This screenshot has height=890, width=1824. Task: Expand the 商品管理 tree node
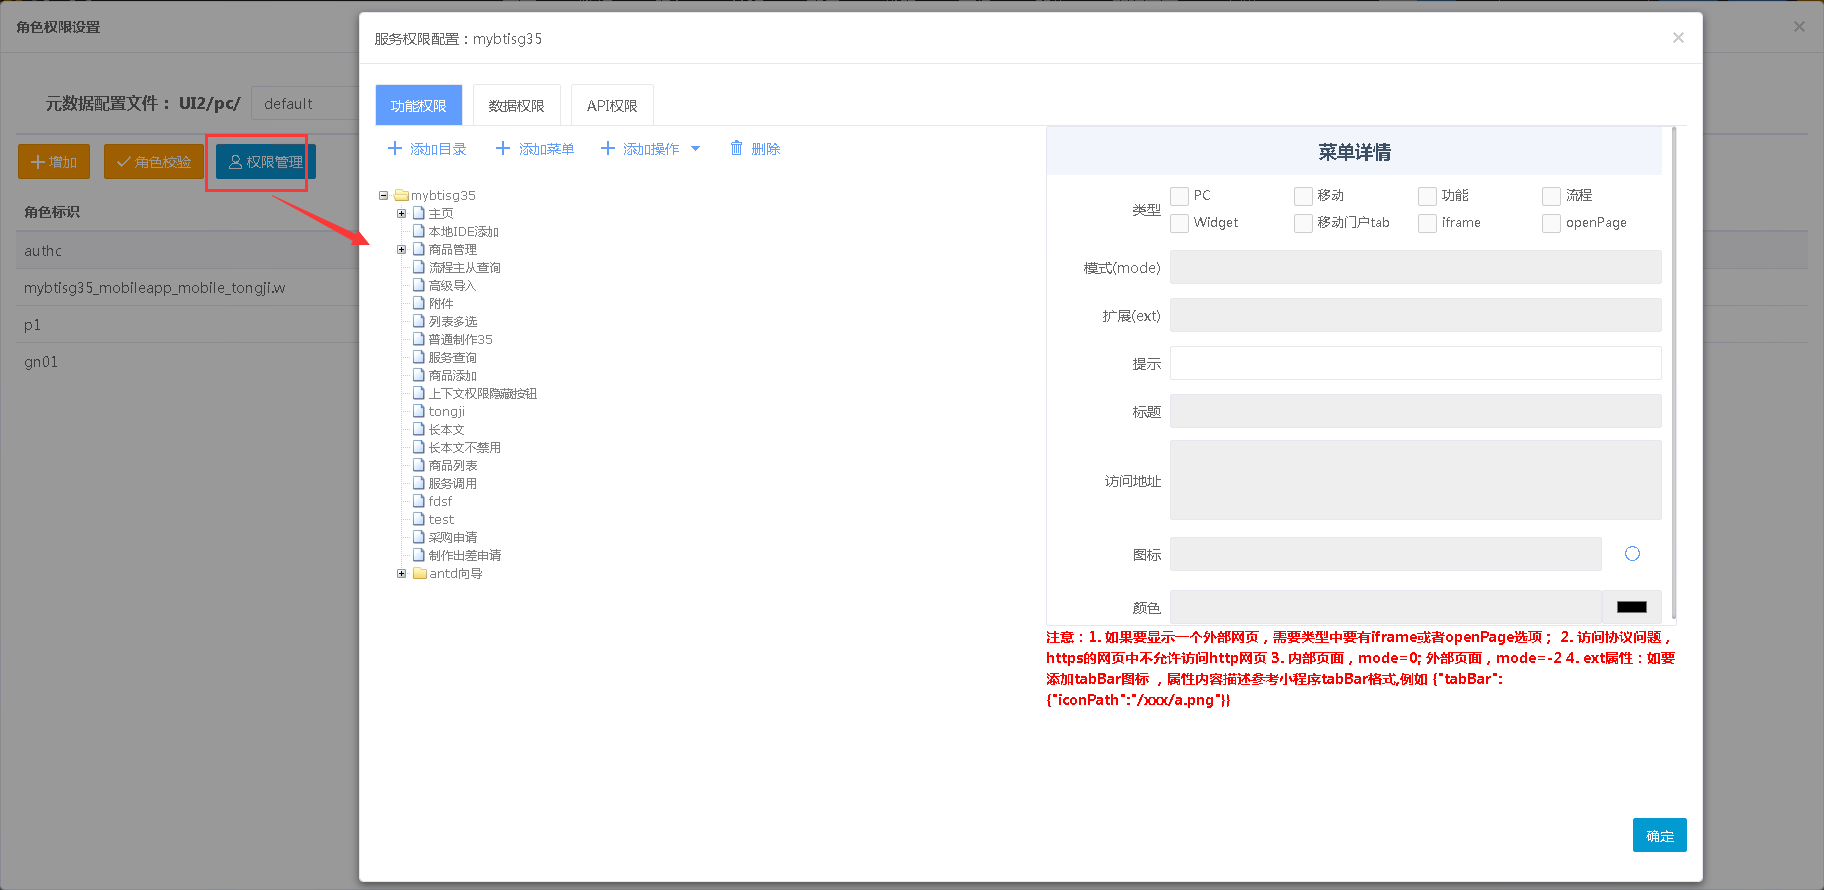(x=402, y=250)
